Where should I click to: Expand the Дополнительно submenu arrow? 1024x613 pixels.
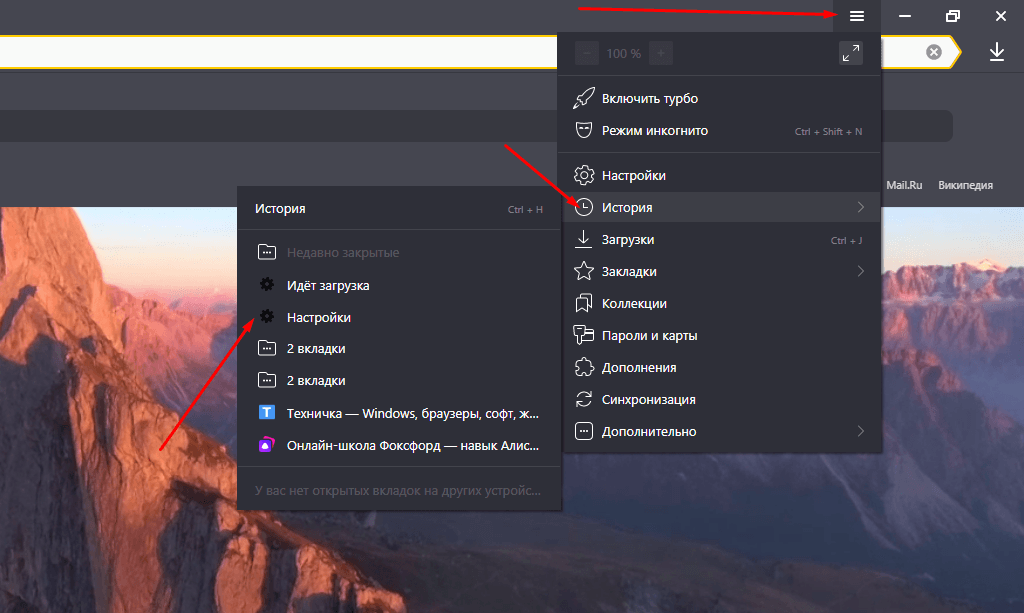(860, 431)
